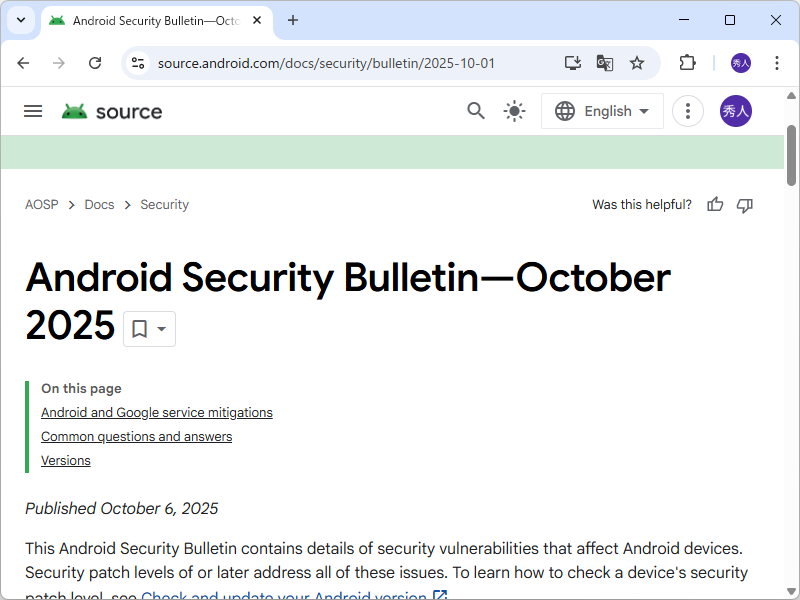Open the search icon in the site header
The height and width of the screenshot is (600, 800).
pos(476,111)
